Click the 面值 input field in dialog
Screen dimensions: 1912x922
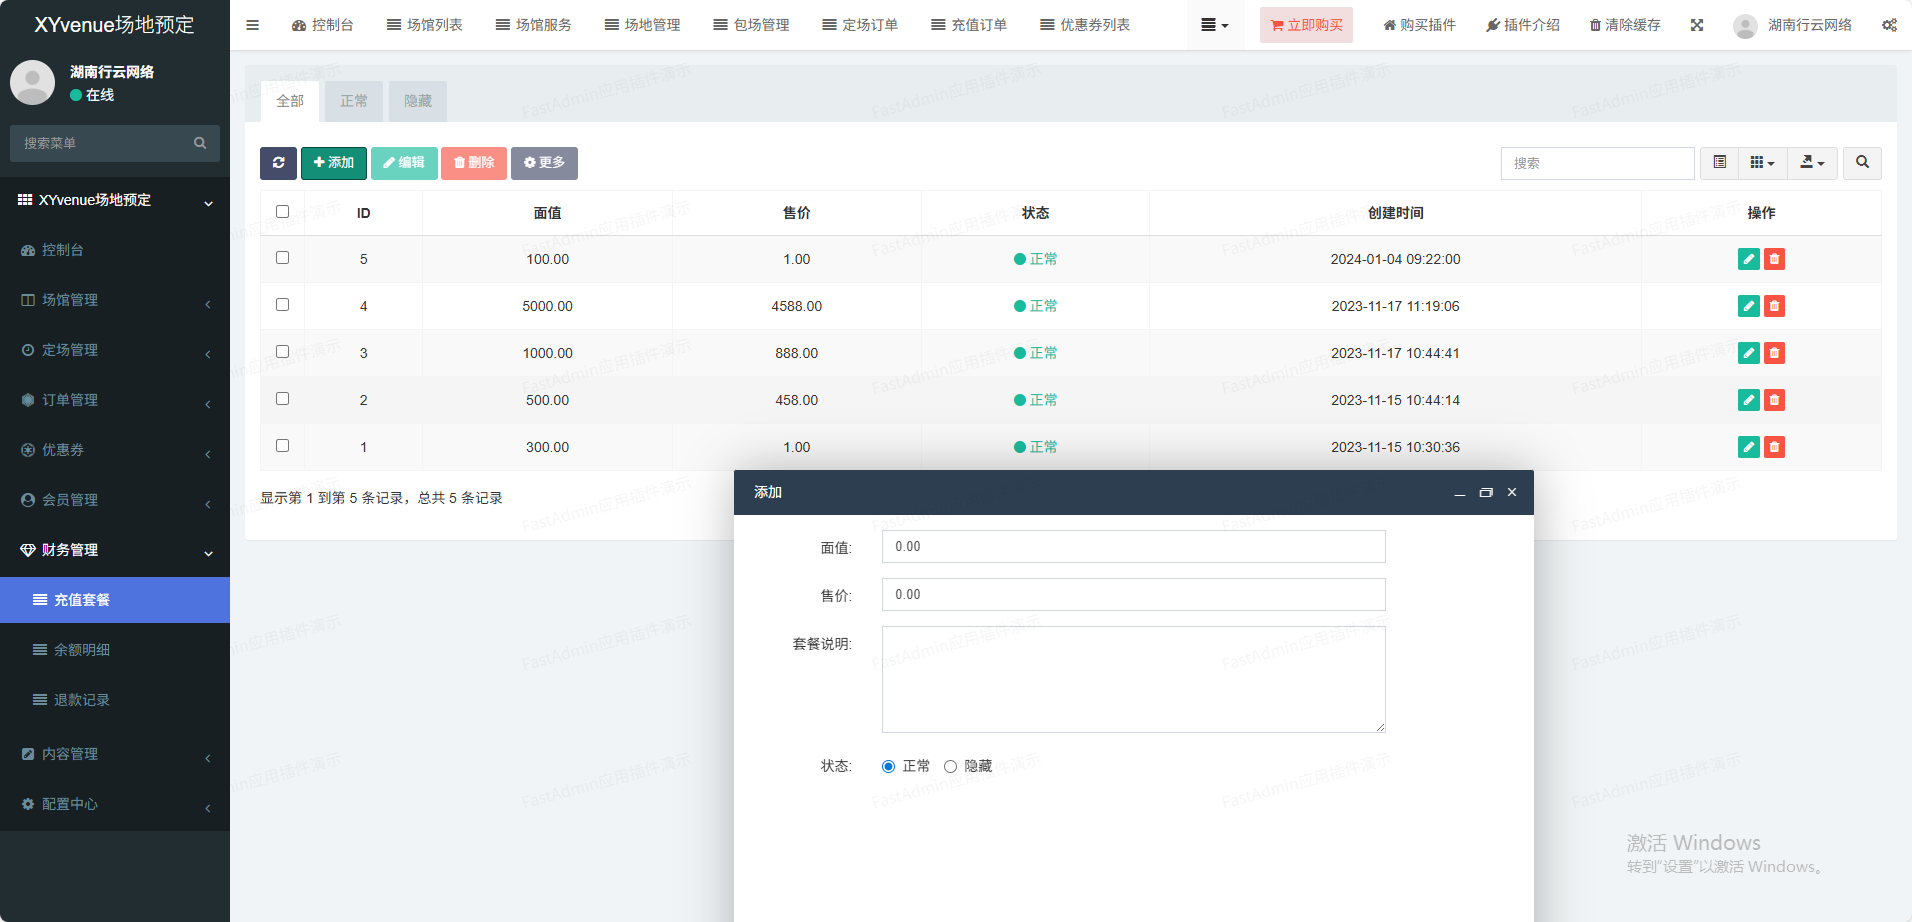[x=1133, y=547]
